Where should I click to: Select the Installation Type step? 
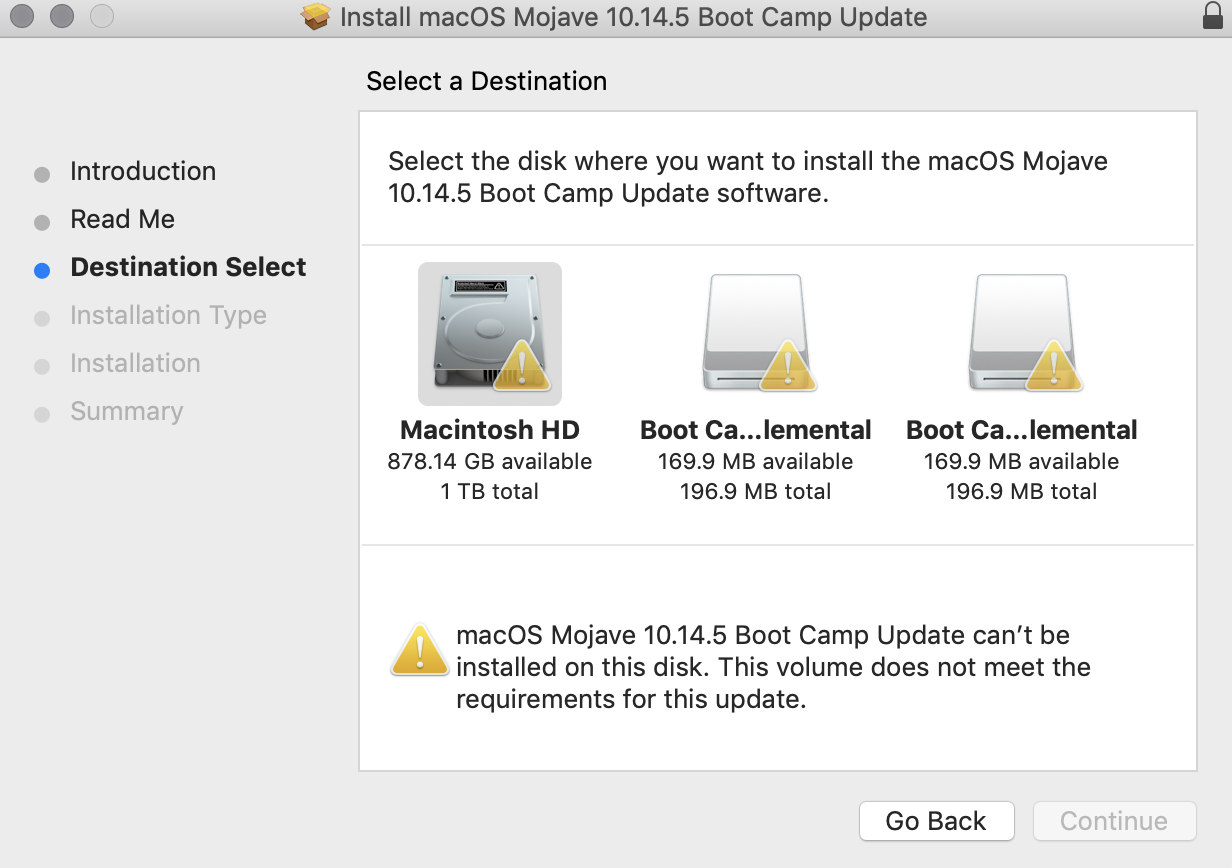coord(168,316)
